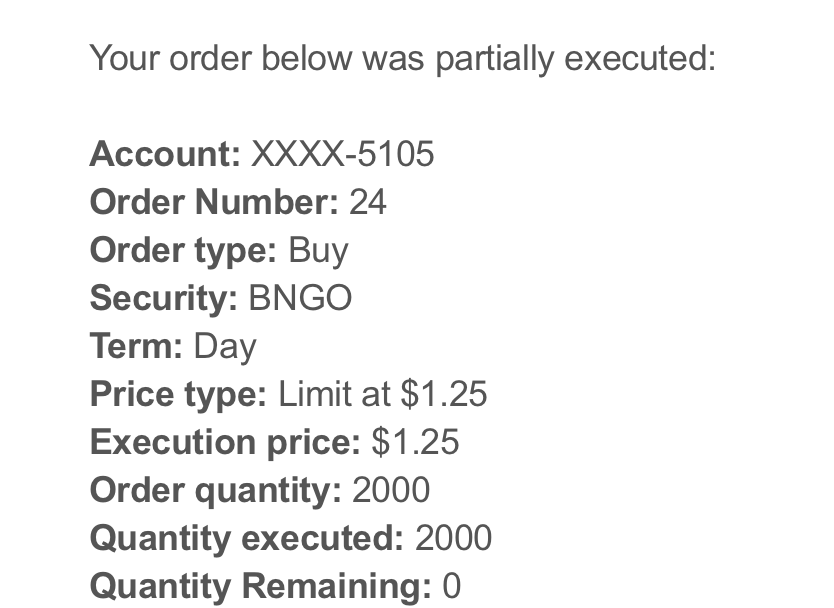Click the Order quantity label
This screenshot has height=608, width=834.
(215, 490)
